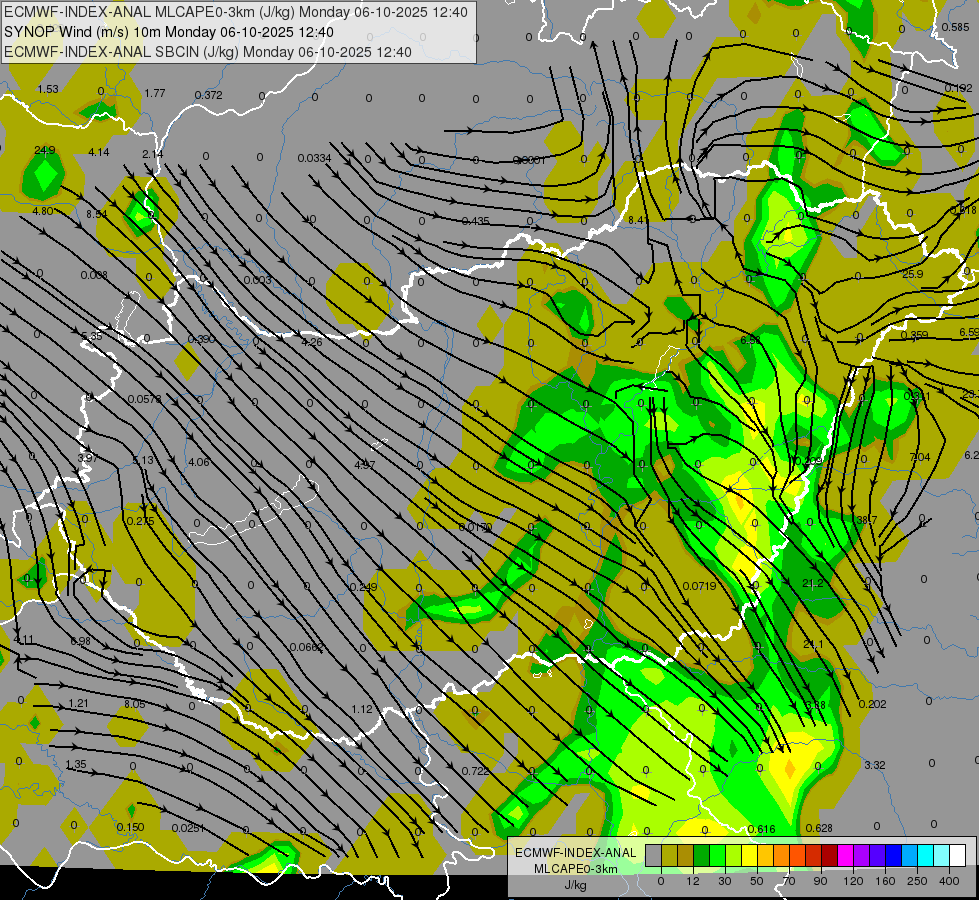Screen dimensions: 979x900
Task: Click the 0.0334 map value
Action: [x=314, y=158]
